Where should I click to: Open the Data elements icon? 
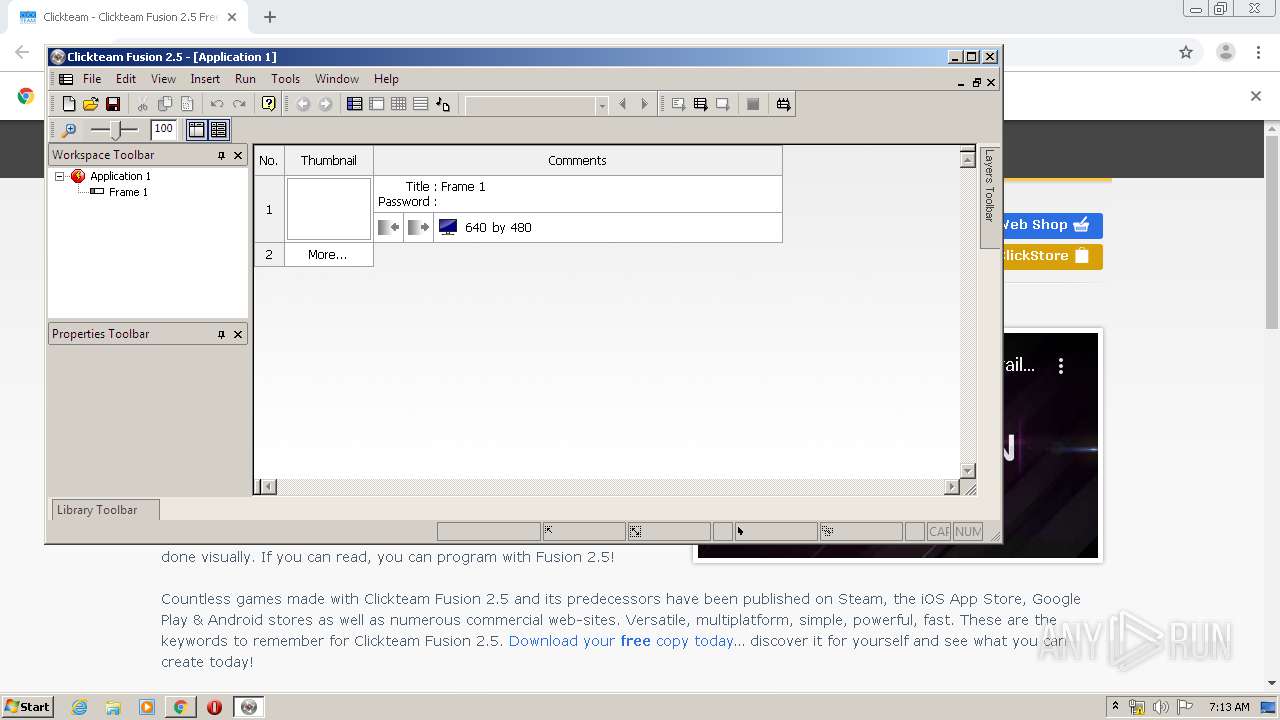[x=443, y=104]
